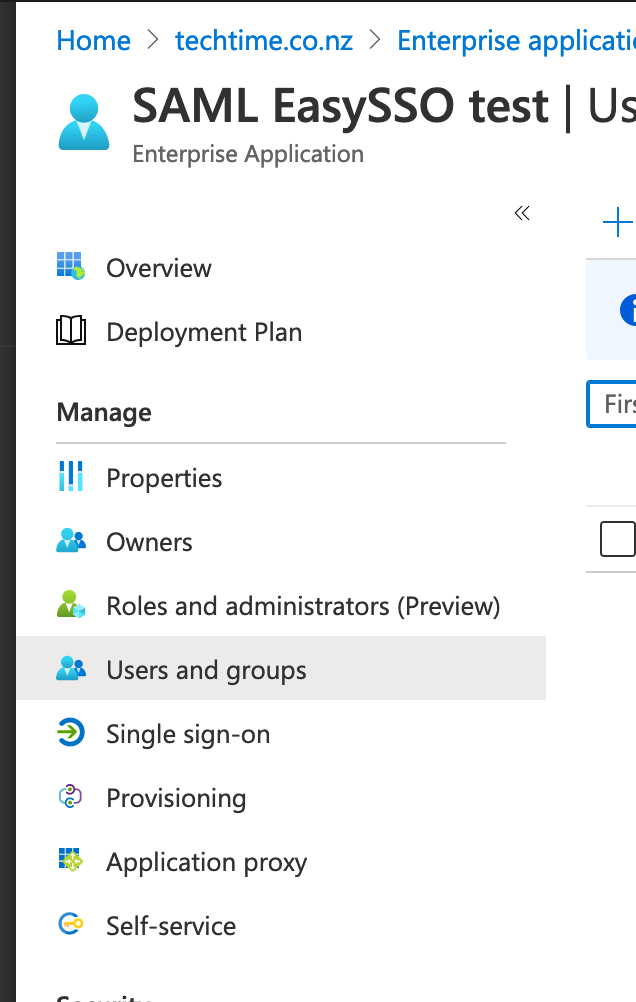Image resolution: width=636 pixels, height=1002 pixels.
Task: Click the Provisioning icon
Action: click(x=70, y=796)
